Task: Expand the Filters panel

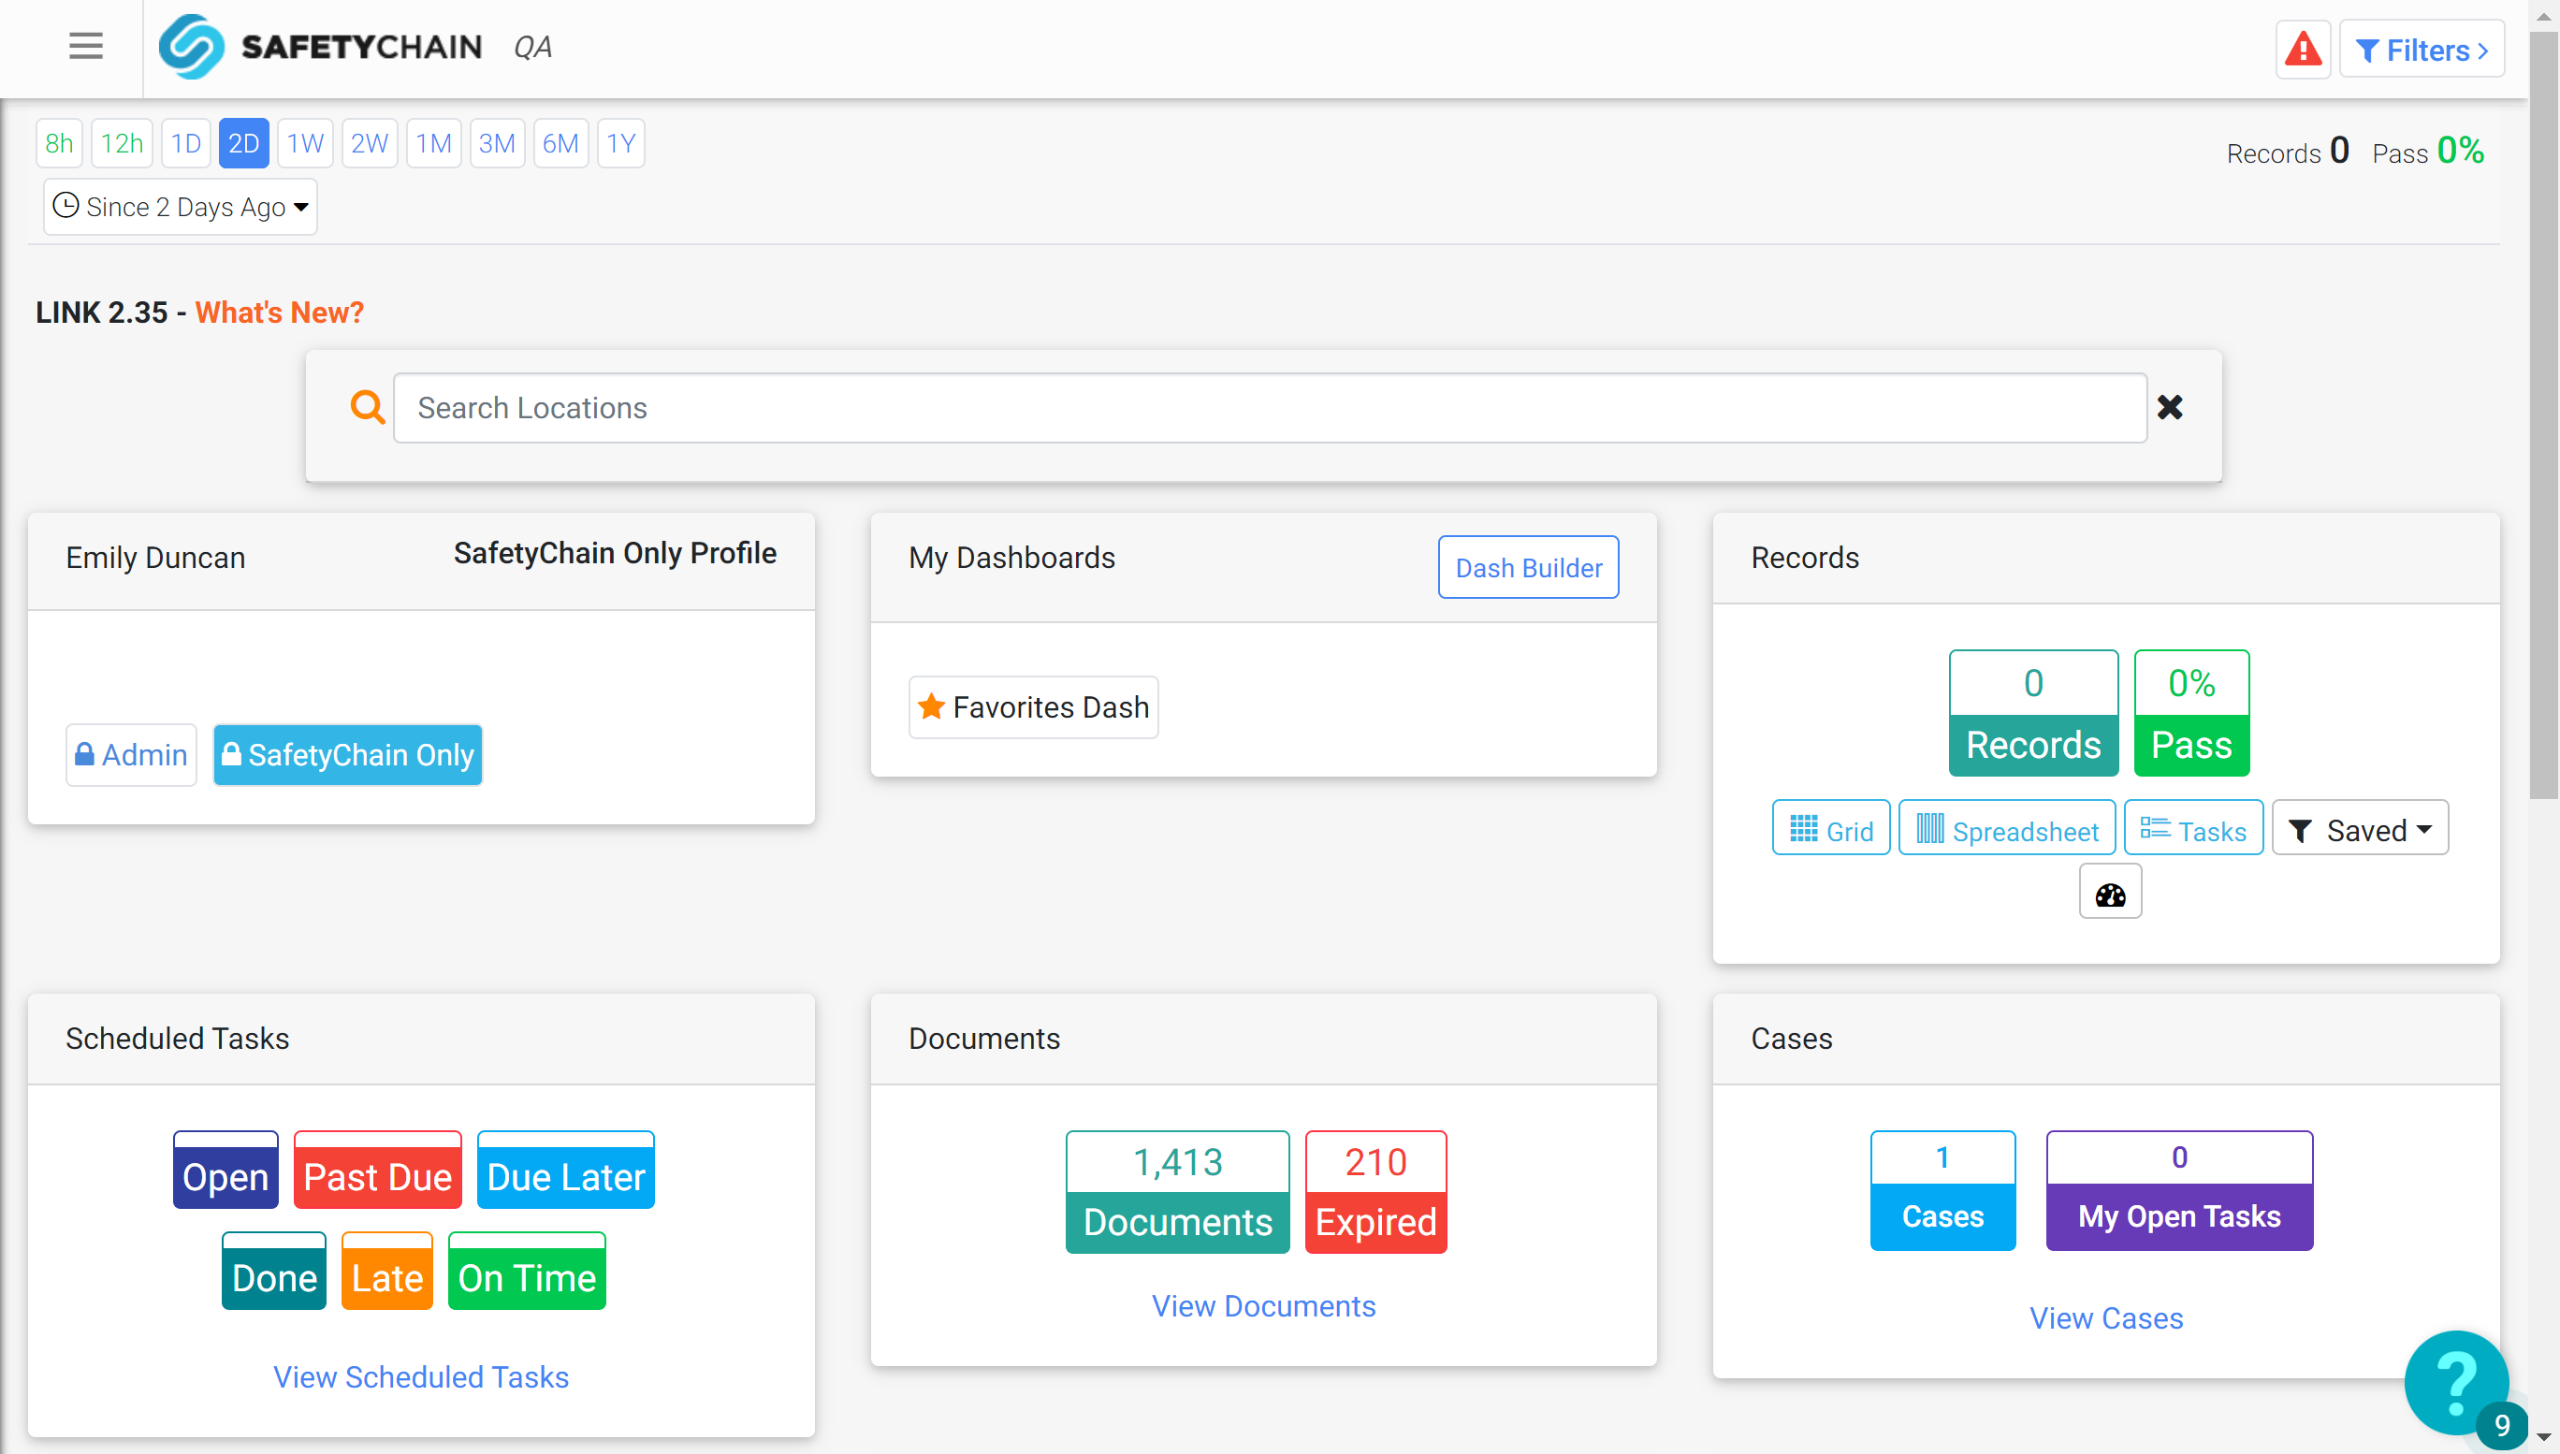Action: pos(2421,50)
